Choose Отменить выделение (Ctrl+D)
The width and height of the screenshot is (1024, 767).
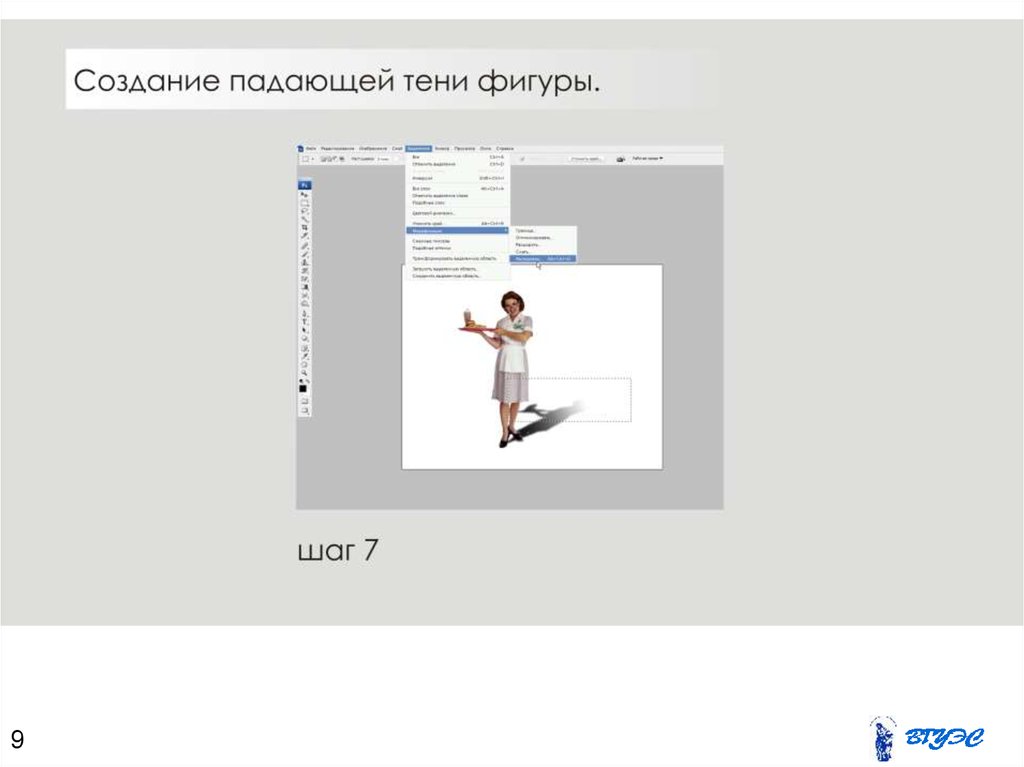[458, 164]
